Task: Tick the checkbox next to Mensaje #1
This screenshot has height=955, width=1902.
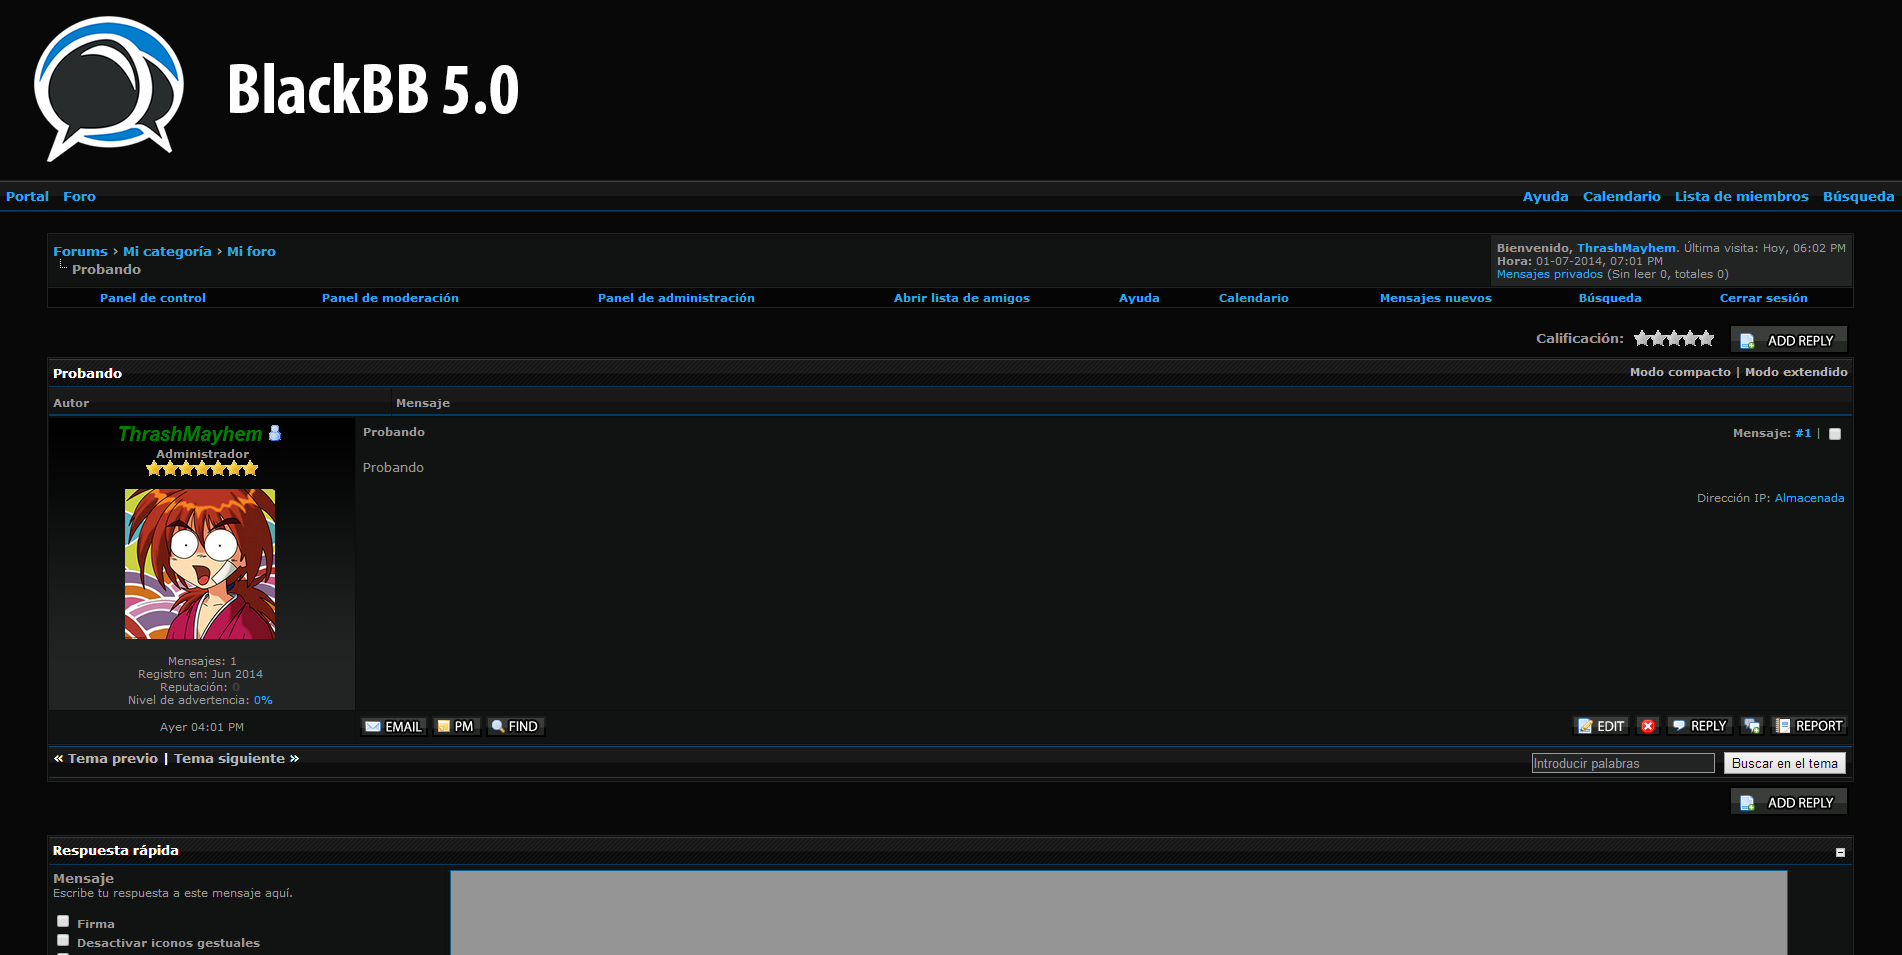Action: coord(1835,434)
